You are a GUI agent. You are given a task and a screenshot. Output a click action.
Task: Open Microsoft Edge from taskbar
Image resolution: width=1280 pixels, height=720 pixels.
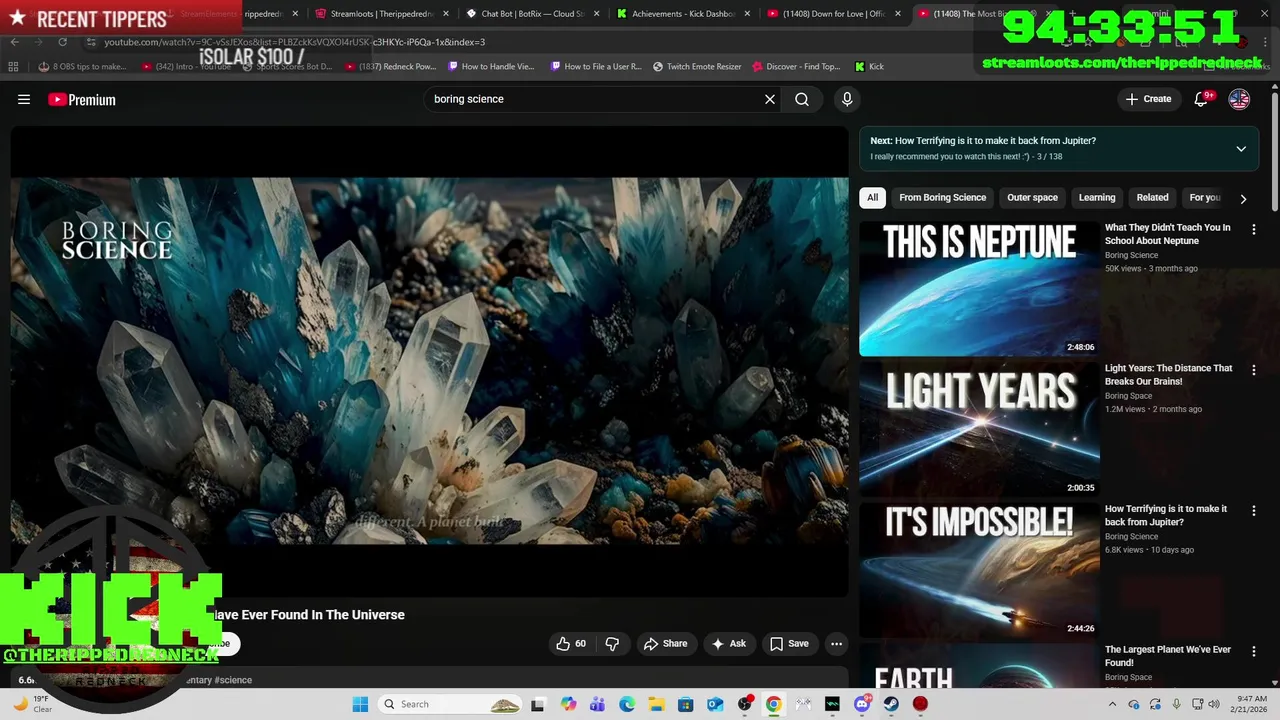627,704
